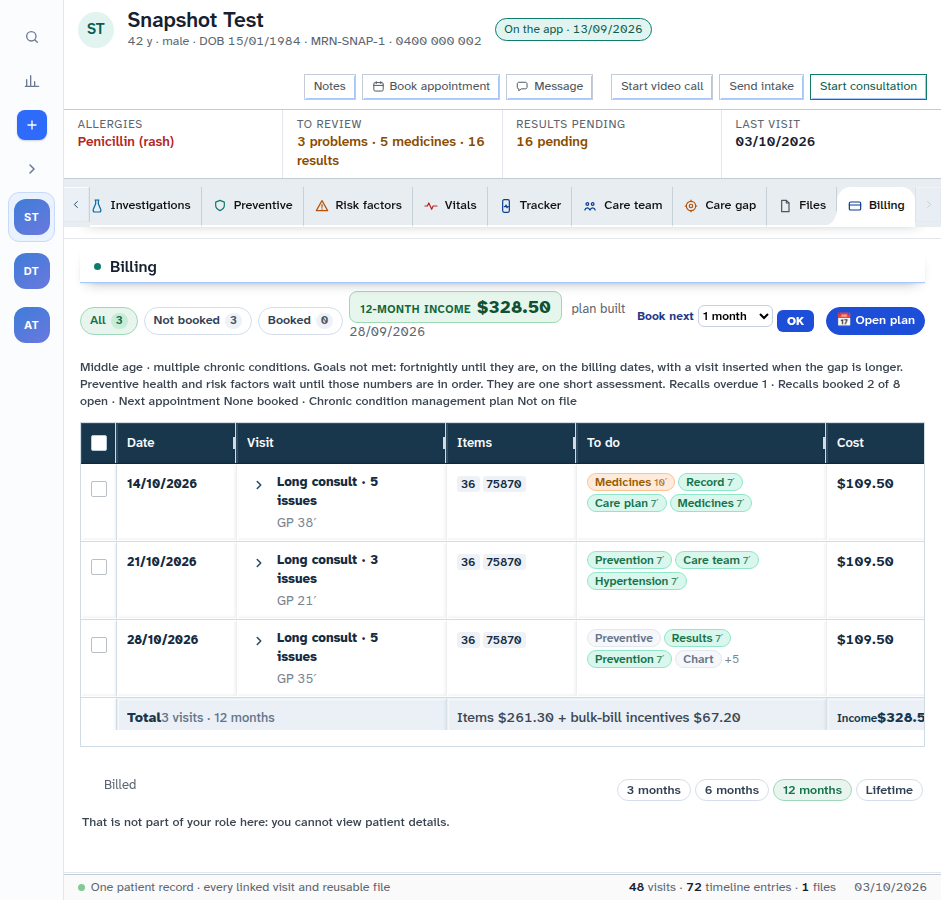This screenshot has width=941, height=900.
Task: Switch to the Risk factors tab
Action: point(359,205)
